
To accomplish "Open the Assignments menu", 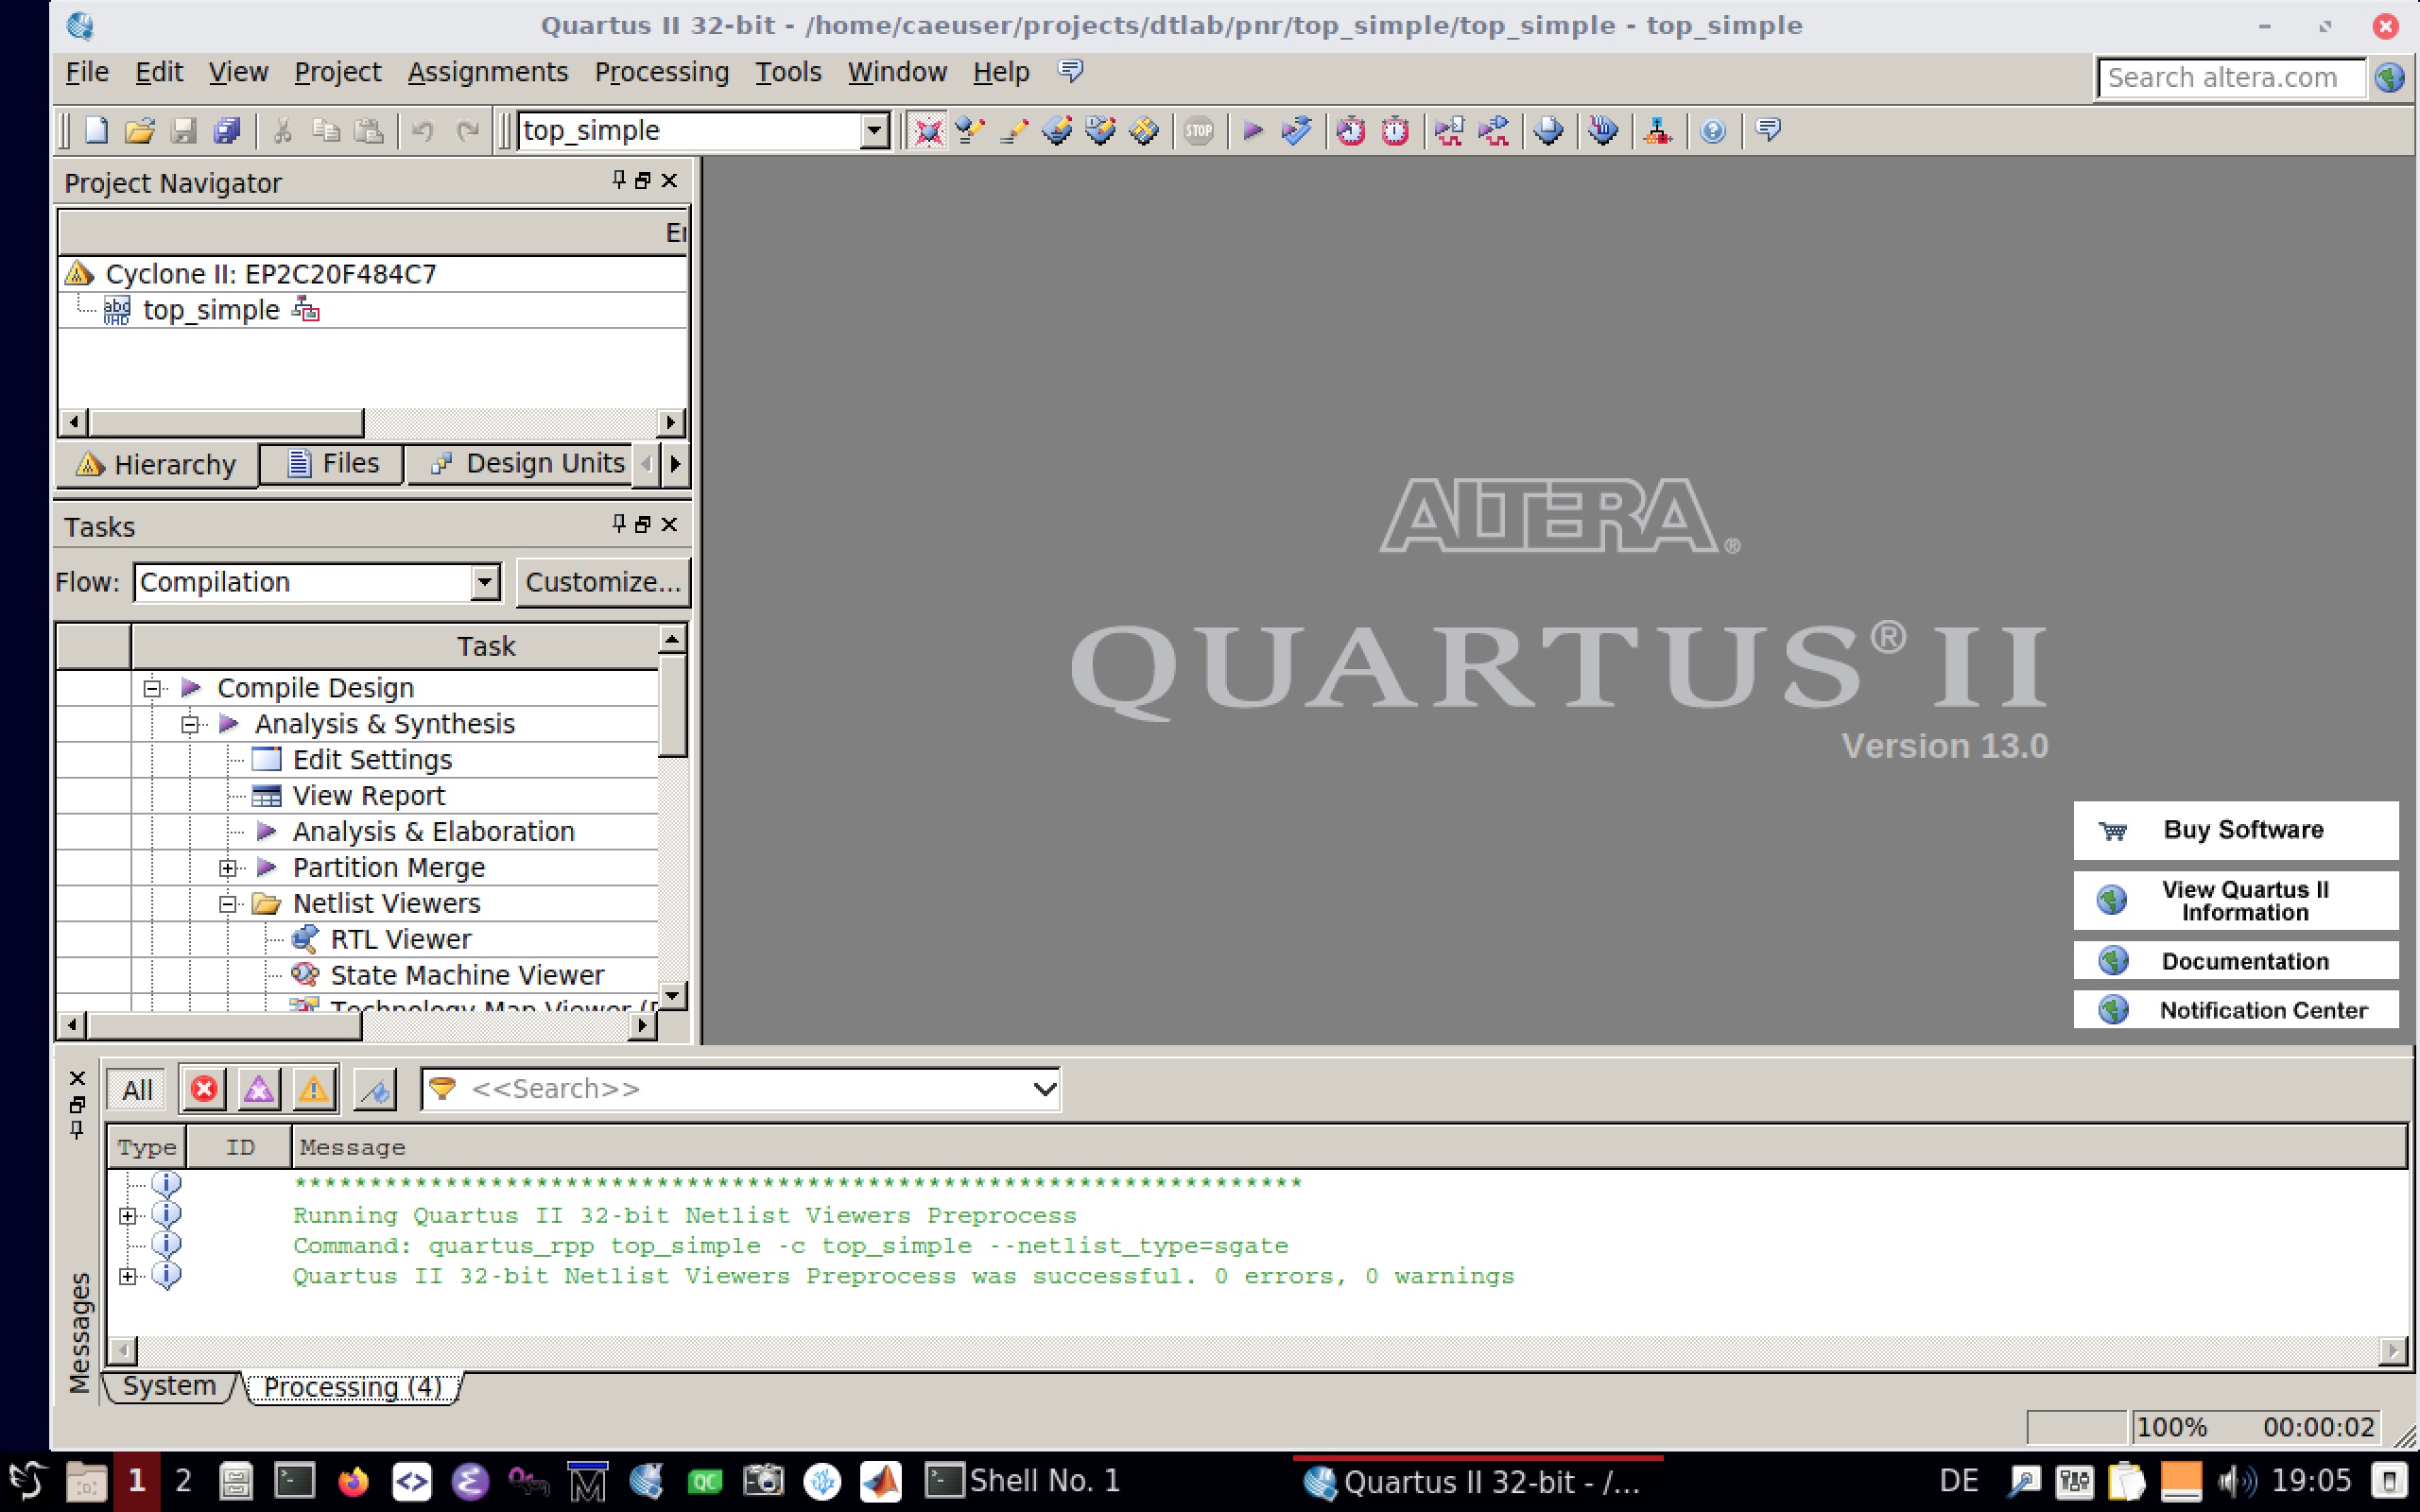I will click(x=487, y=72).
